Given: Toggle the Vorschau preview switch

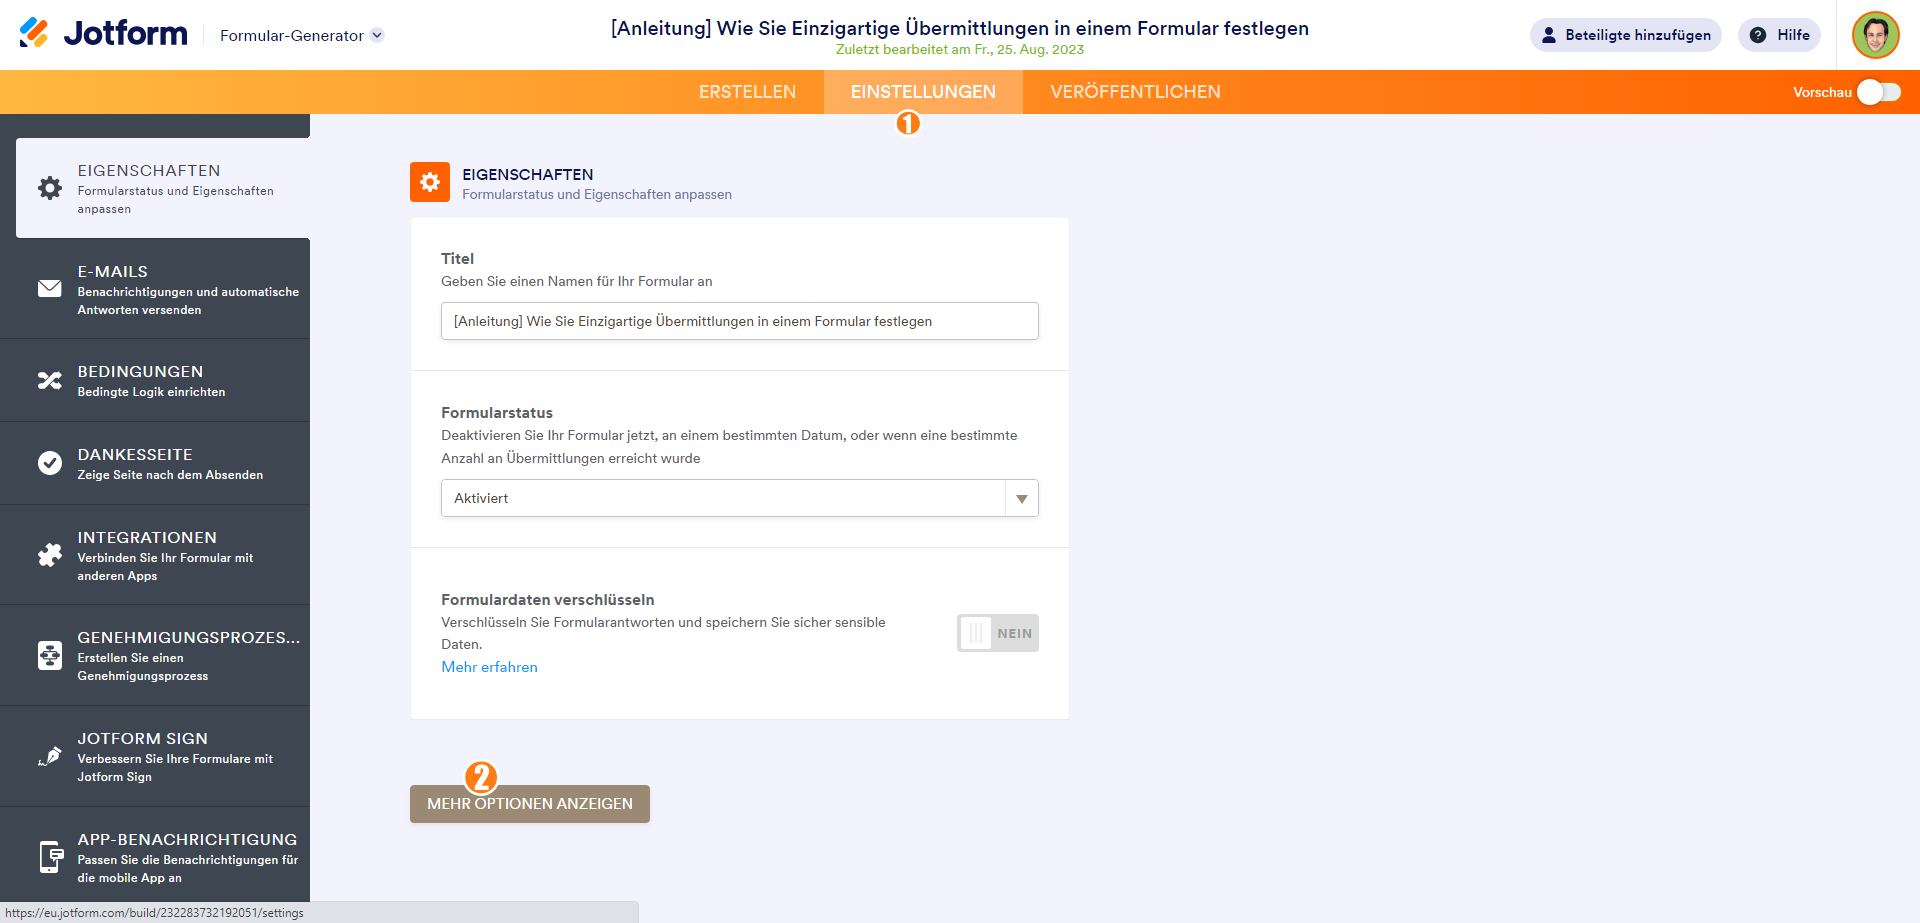Looking at the screenshot, I should click(1879, 92).
